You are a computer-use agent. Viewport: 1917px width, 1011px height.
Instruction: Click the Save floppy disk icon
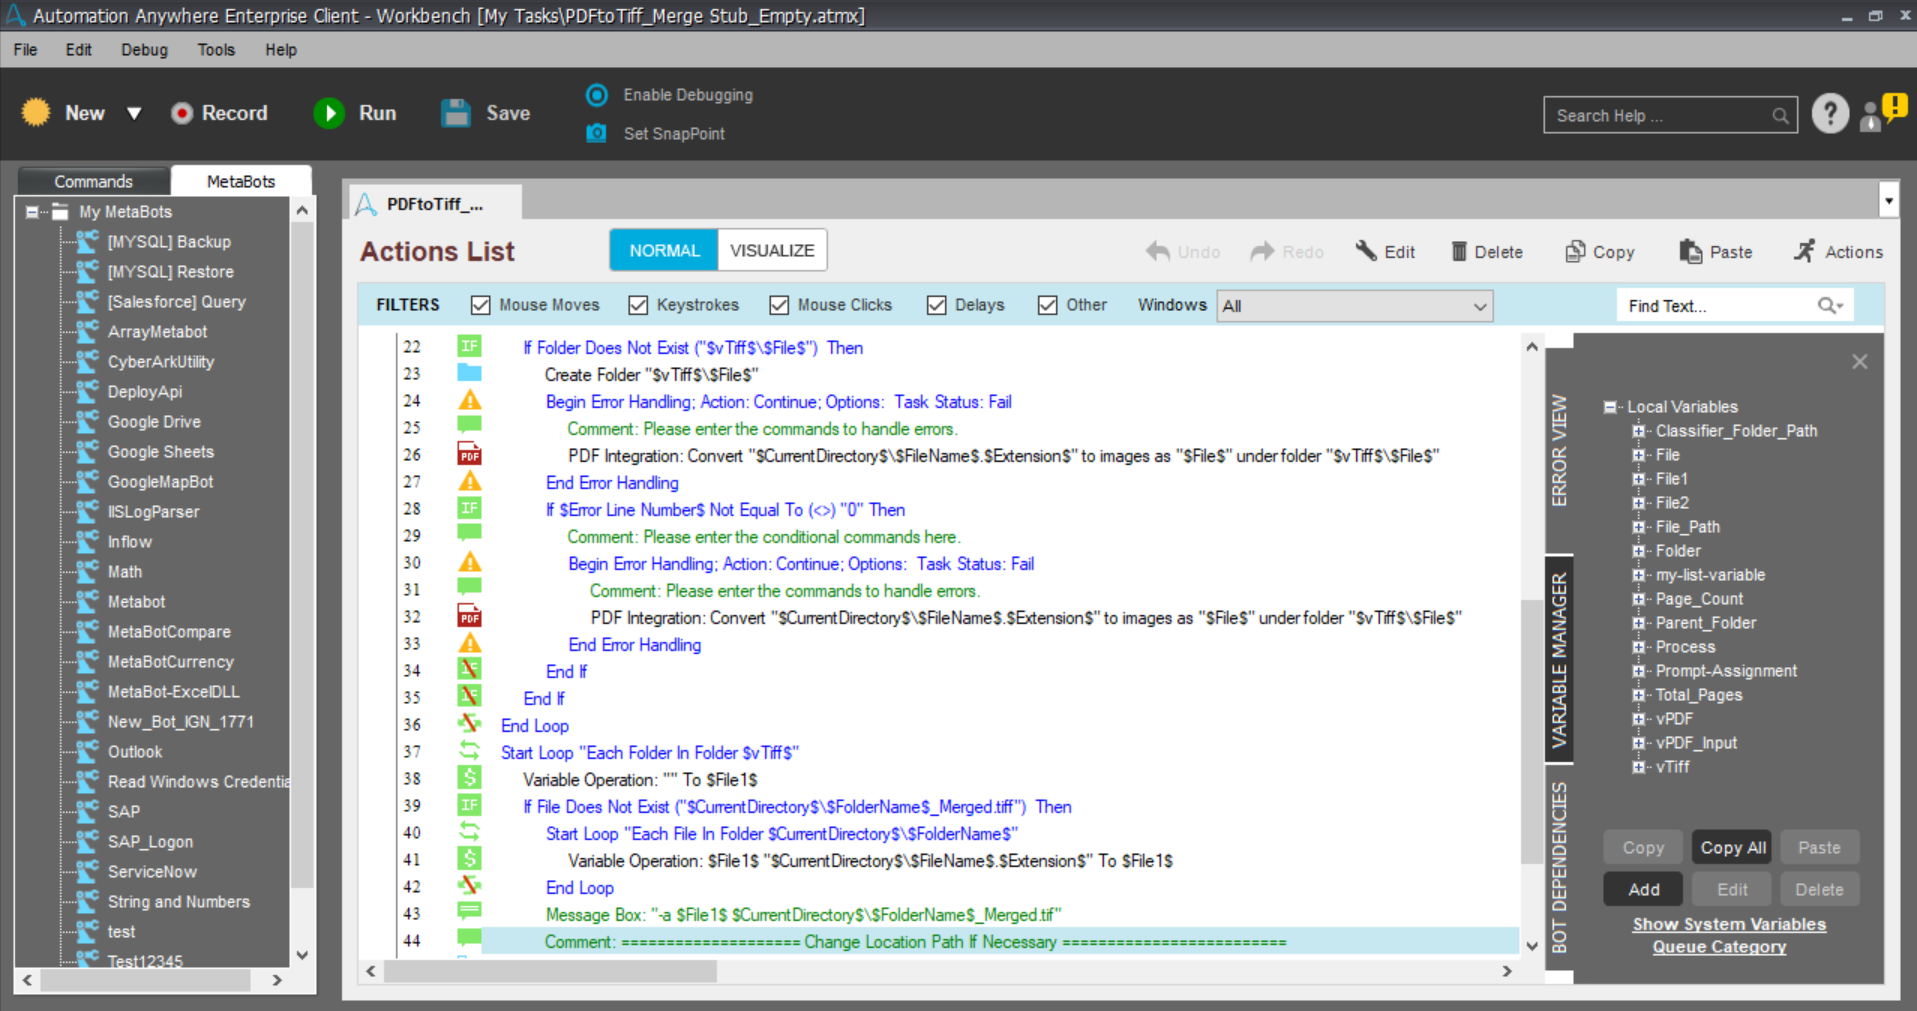click(x=456, y=114)
